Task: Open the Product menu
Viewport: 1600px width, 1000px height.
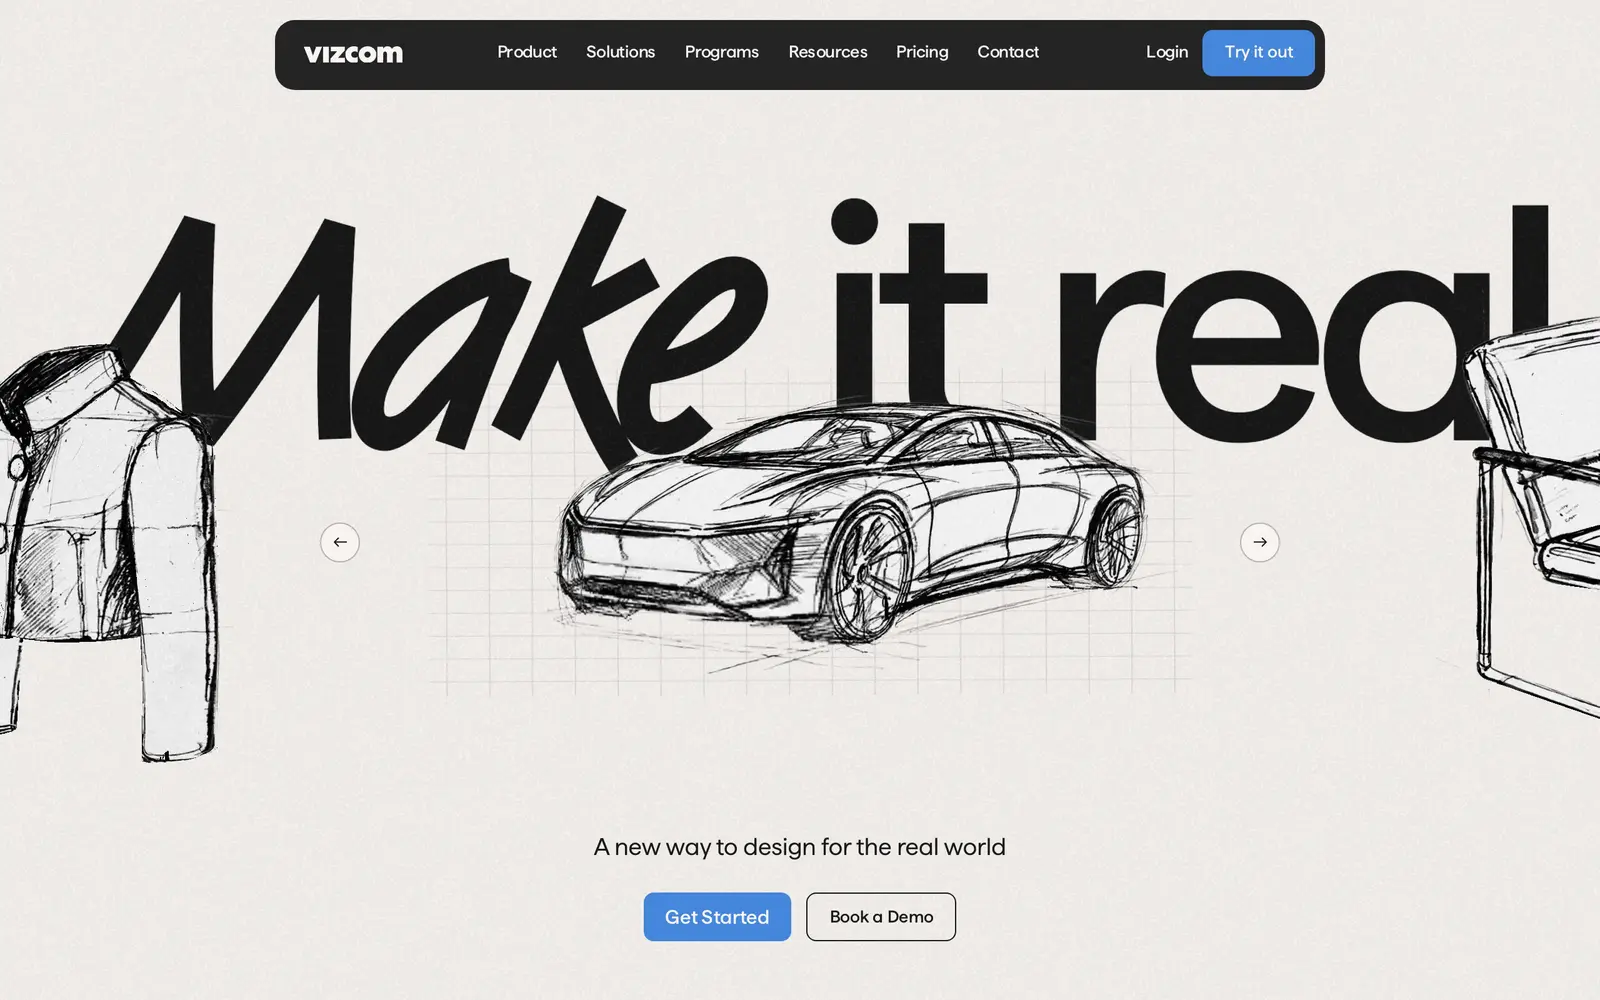Action: pos(527,52)
